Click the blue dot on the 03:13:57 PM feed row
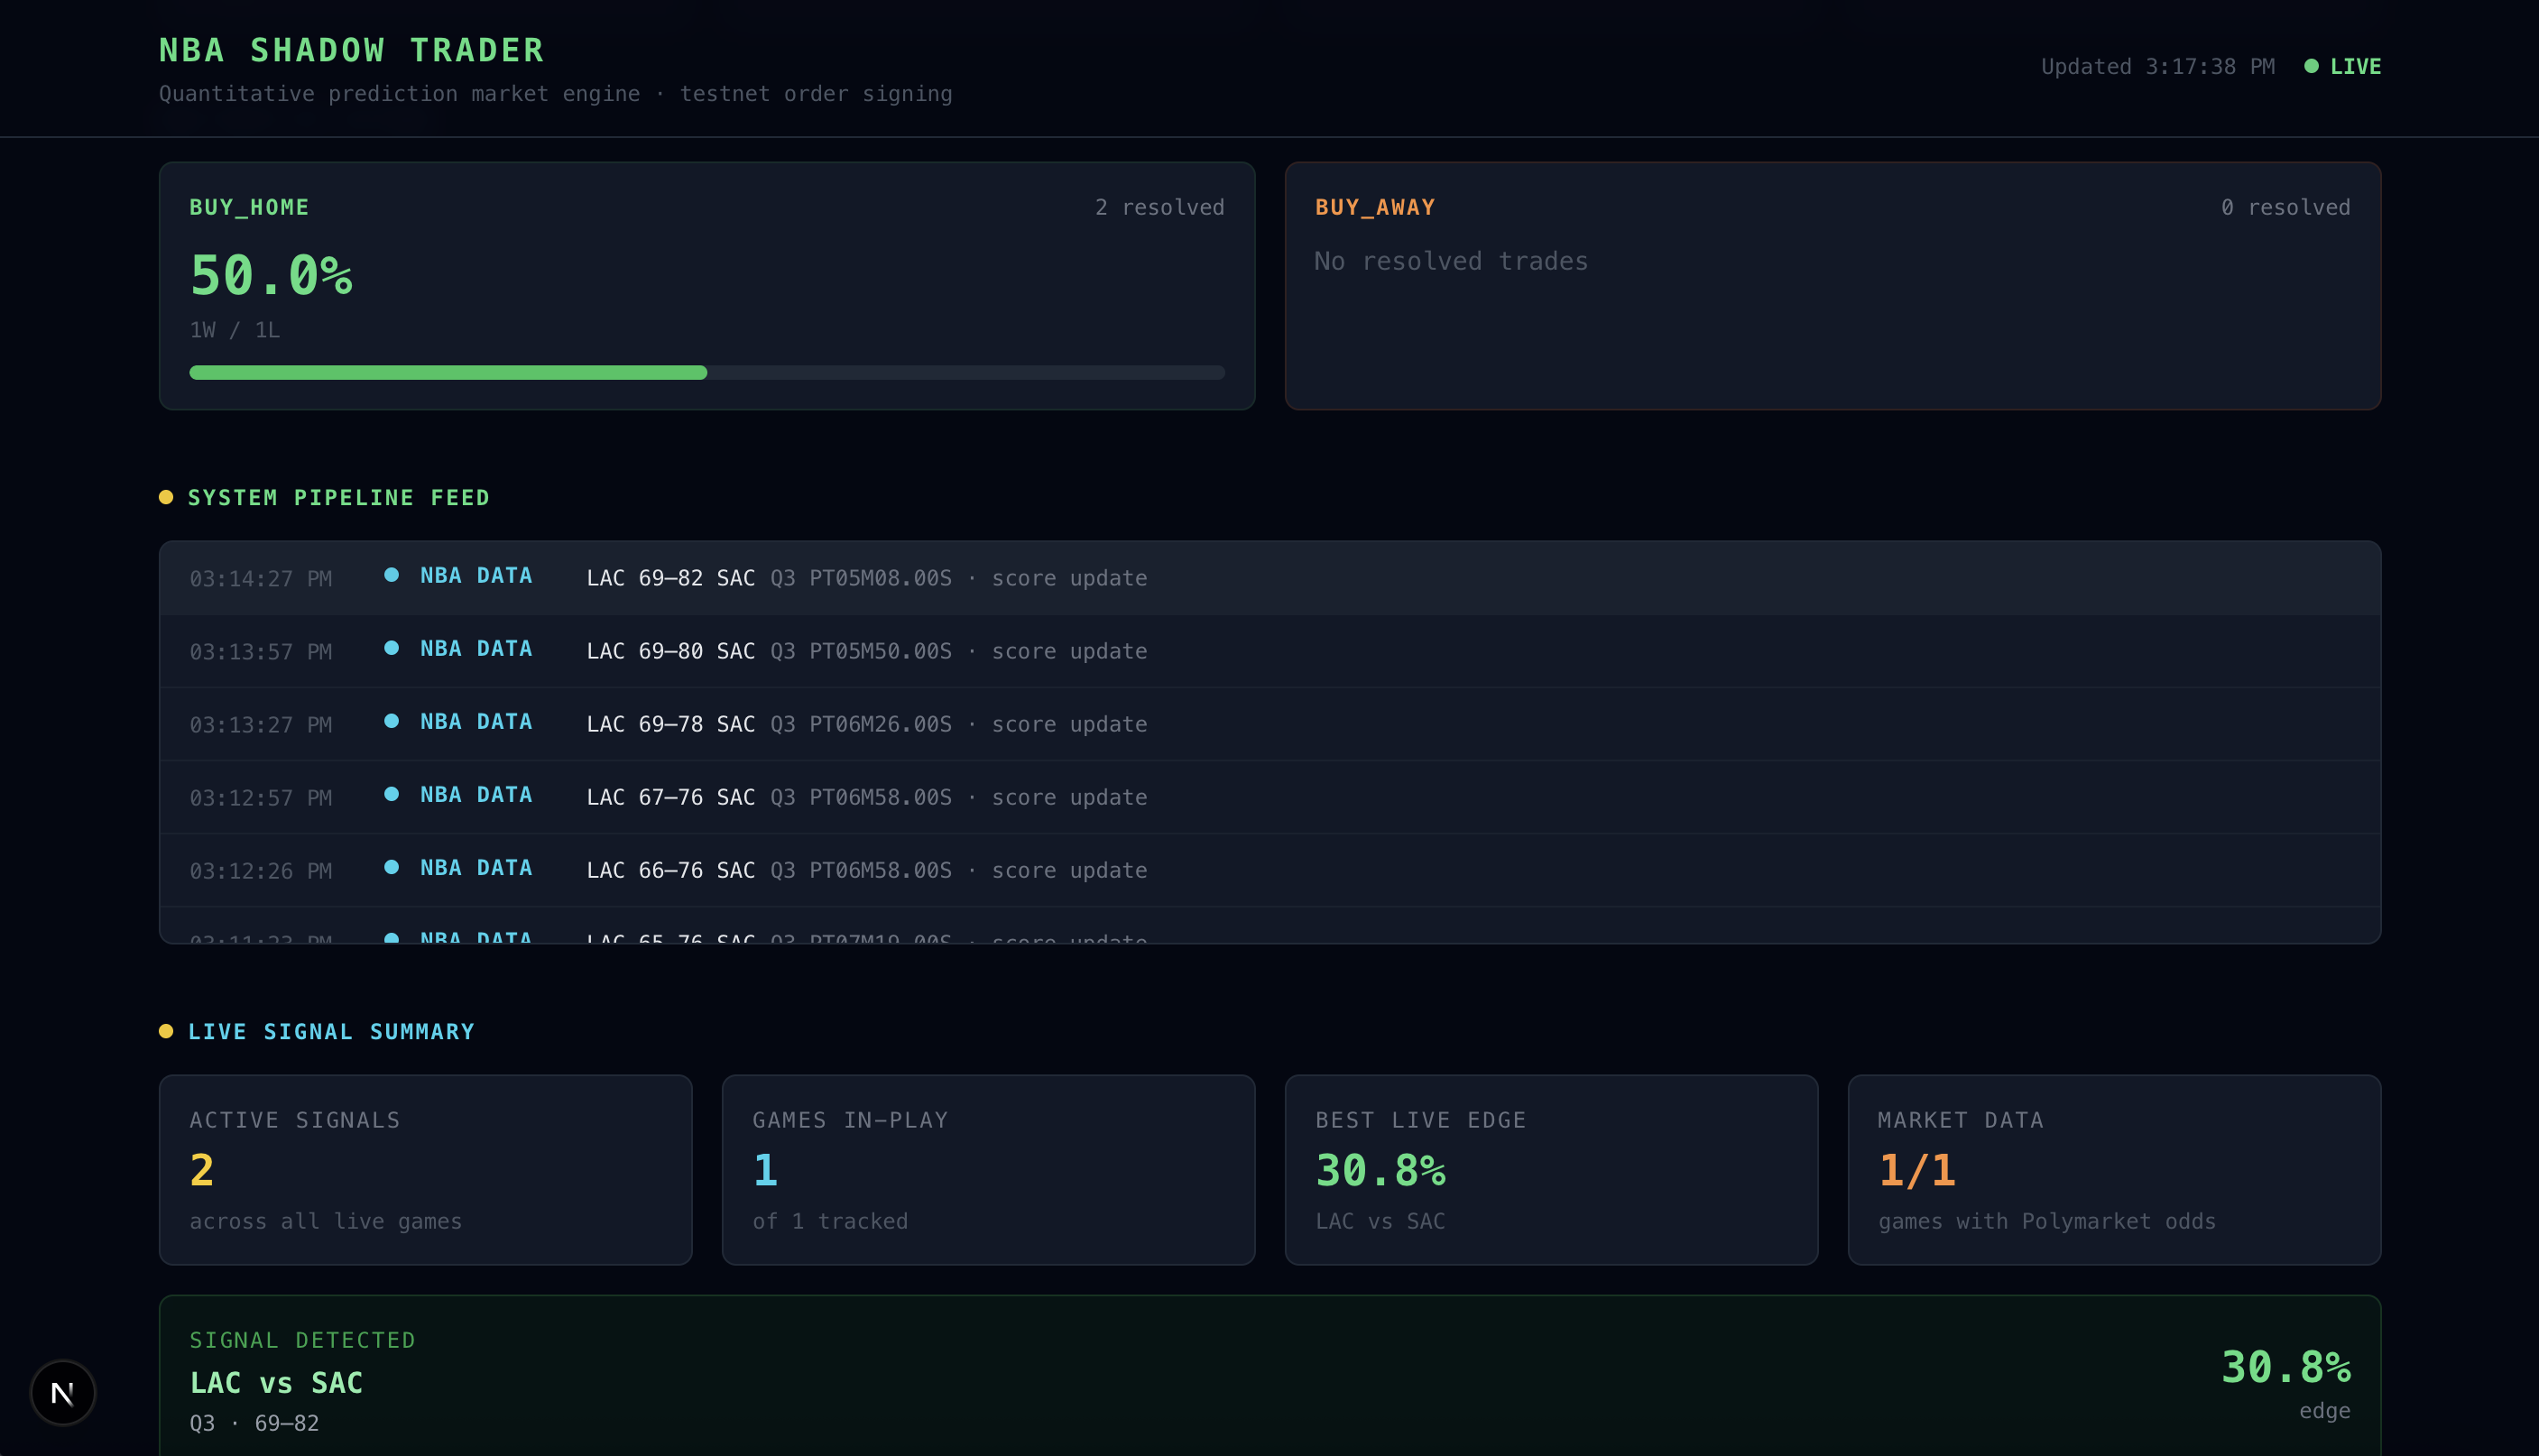Viewport: 2539px width, 1456px height. coord(392,648)
